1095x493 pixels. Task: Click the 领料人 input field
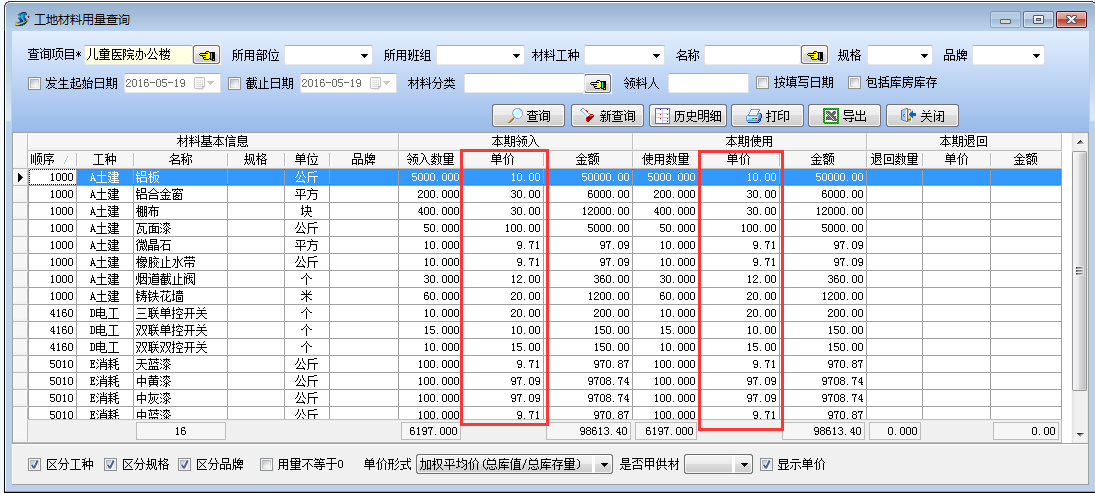point(708,83)
